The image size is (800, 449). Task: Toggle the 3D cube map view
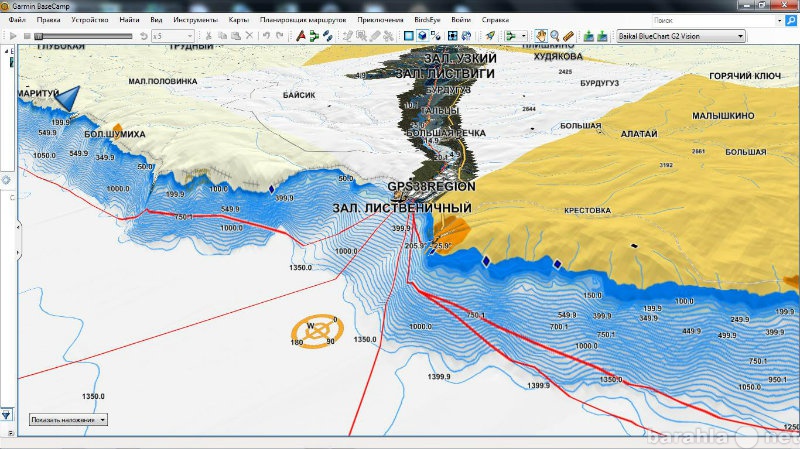coord(422,36)
